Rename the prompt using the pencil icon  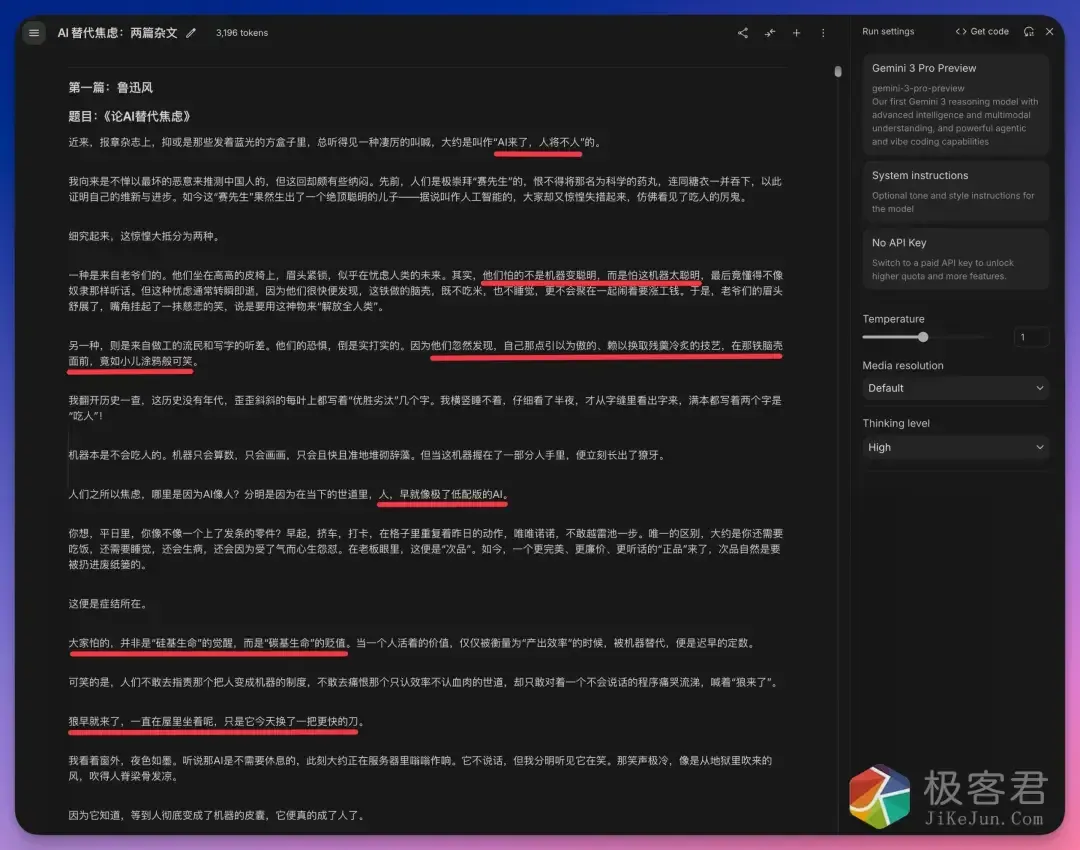[x=190, y=32]
